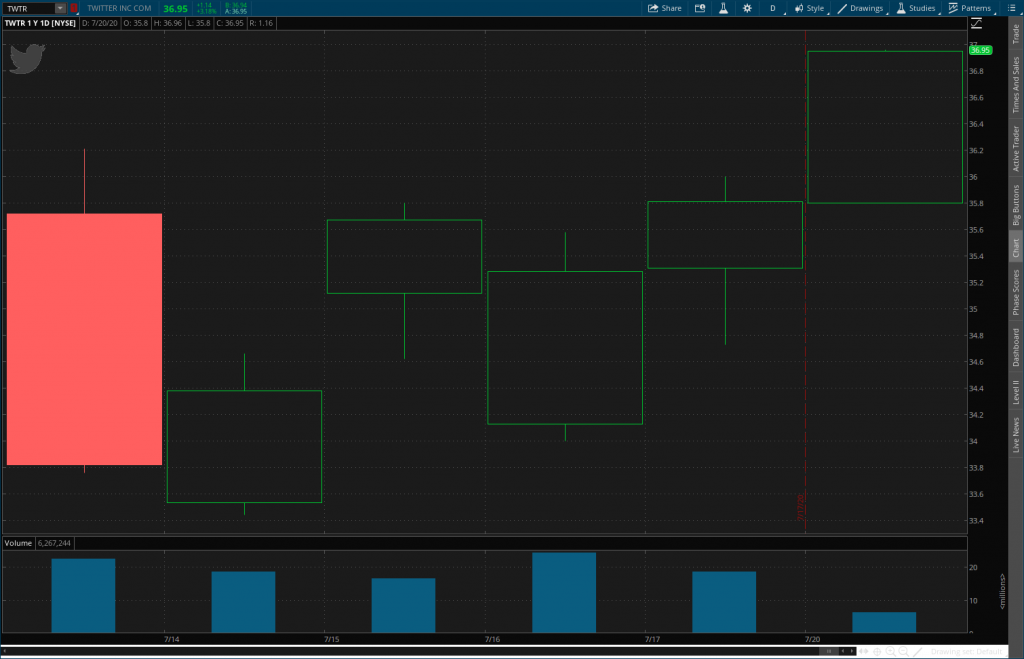
Task: Click the last price 36.95 in the header
Action: 175,8
